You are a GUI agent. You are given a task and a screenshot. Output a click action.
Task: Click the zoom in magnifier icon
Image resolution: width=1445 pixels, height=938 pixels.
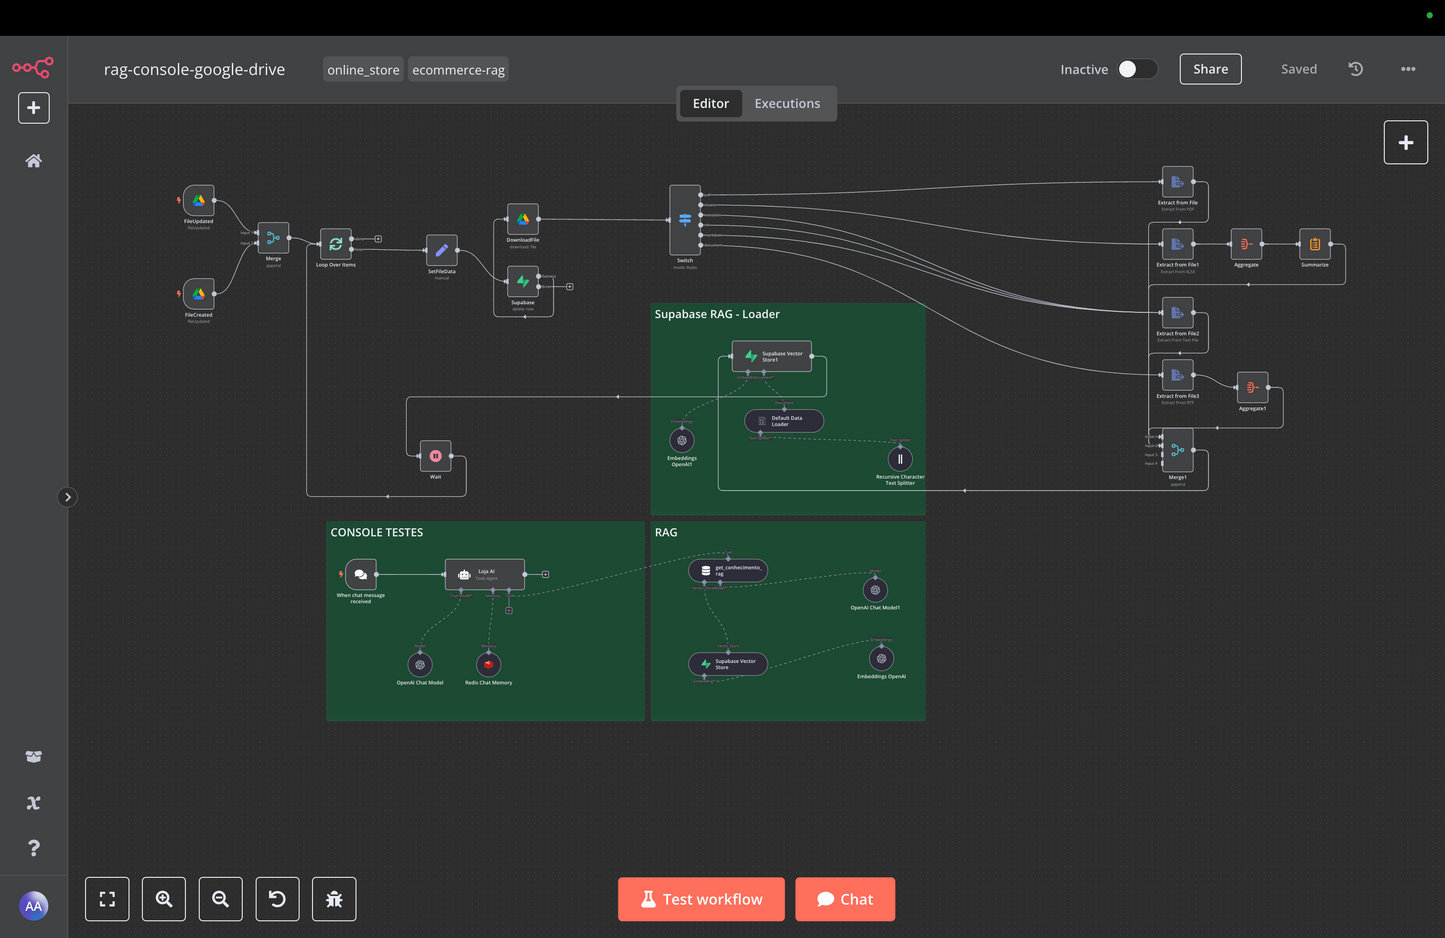coord(164,899)
